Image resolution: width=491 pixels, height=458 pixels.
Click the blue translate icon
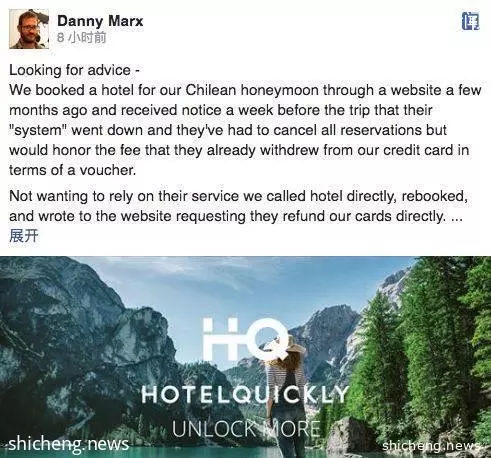pos(470,21)
